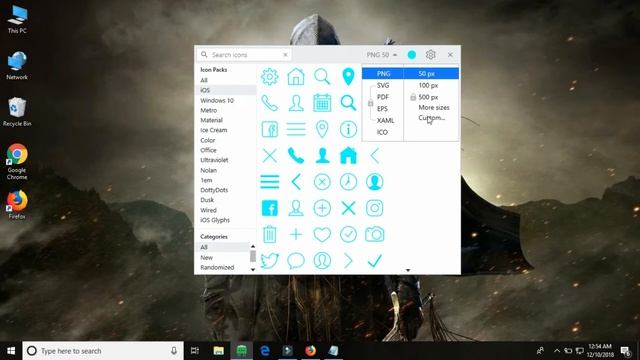Select the outlined phone handset icon
Viewport: 640px width, 360px height.
269,103
